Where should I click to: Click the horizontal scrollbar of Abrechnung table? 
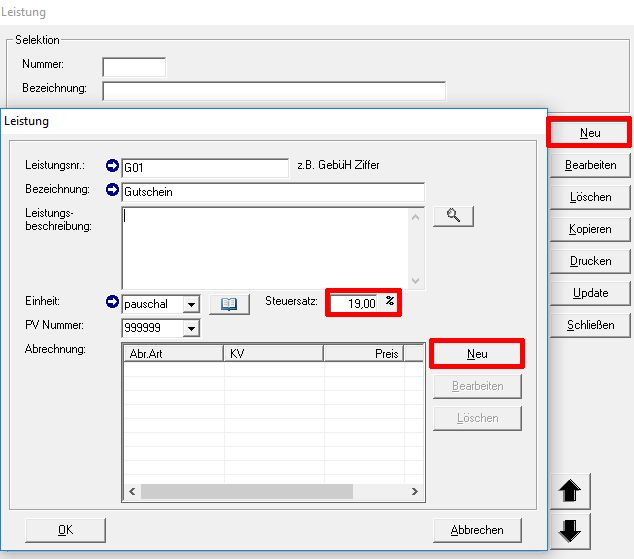tap(247, 492)
